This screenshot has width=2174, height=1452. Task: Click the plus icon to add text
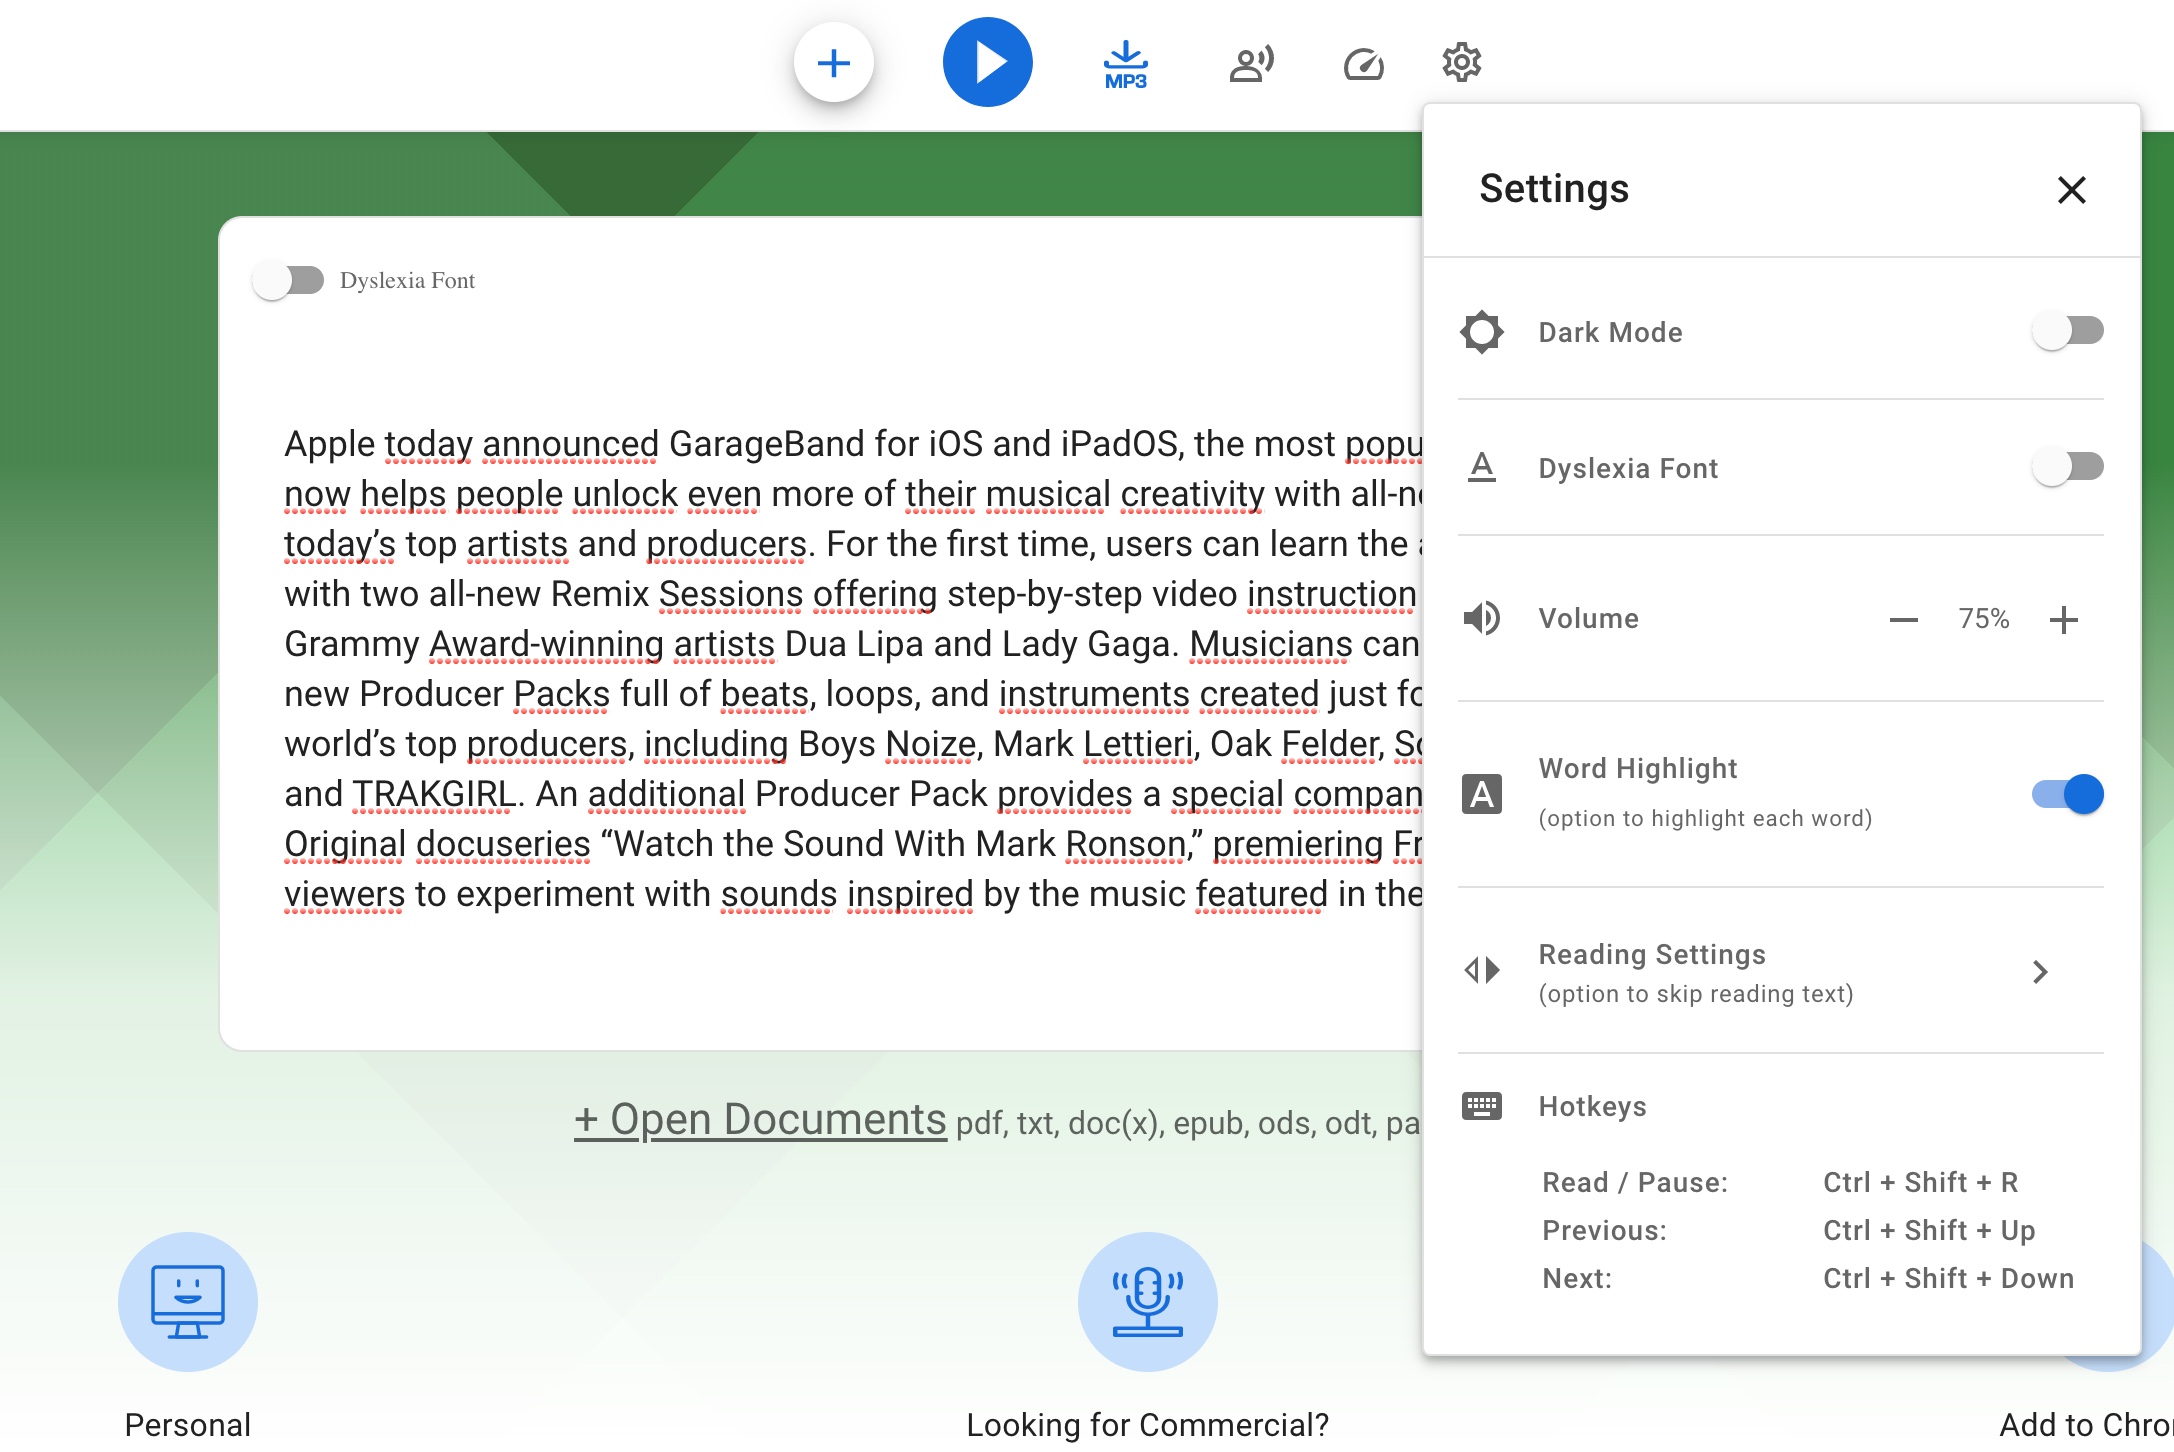pyautogui.click(x=833, y=63)
